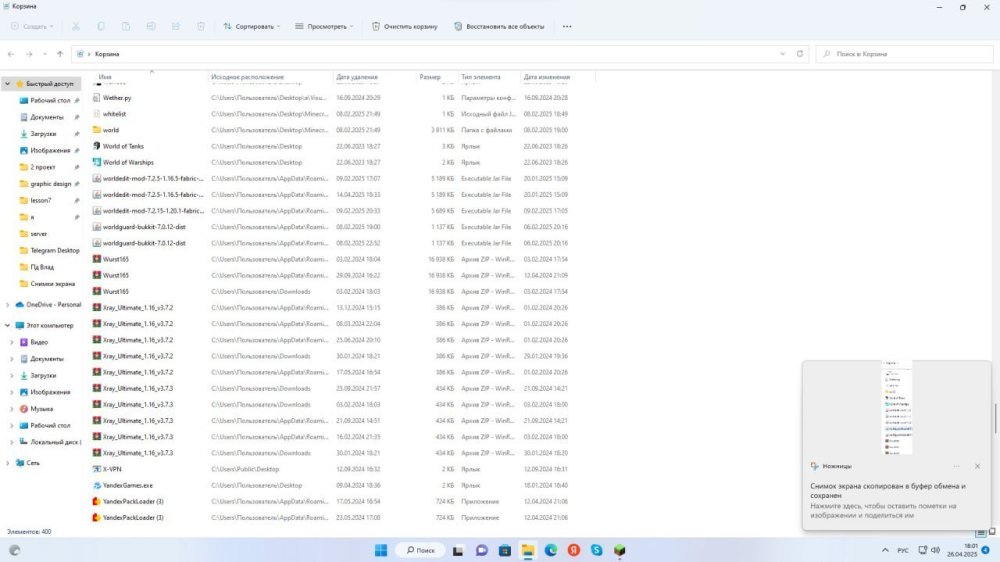The width and height of the screenshot is (1000, 562).
Task: Select Снимки экрана in the sidebar
Action: pyautogui.click(x=52, y=283)
